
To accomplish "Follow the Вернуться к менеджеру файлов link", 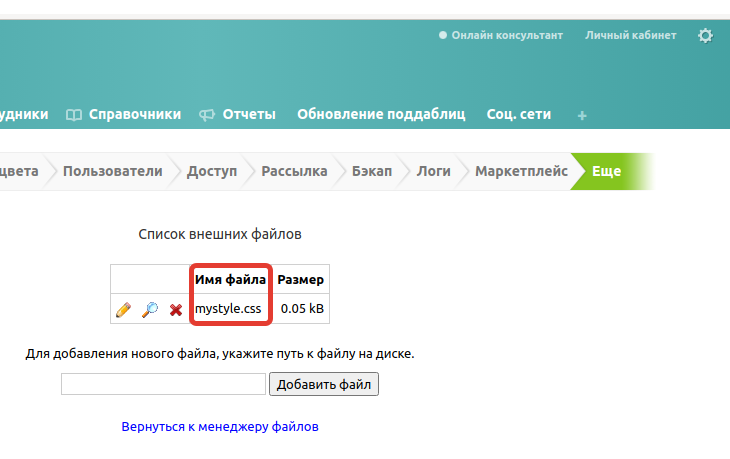I will 220,426.
